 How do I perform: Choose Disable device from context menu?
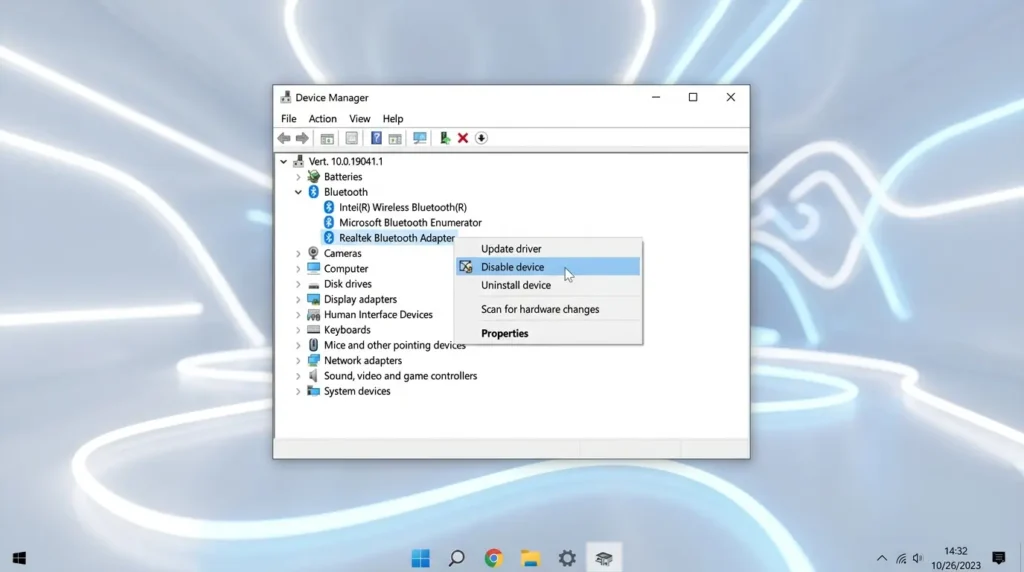pyautogui.click(x=548, y=267)
